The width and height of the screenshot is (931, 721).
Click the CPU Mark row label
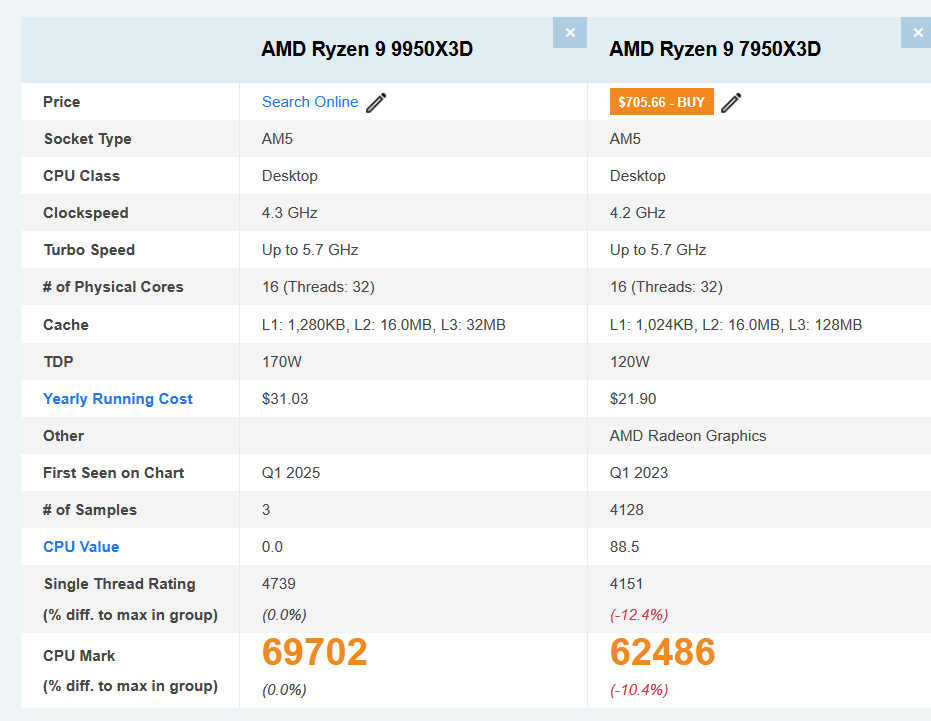(79, 656)
